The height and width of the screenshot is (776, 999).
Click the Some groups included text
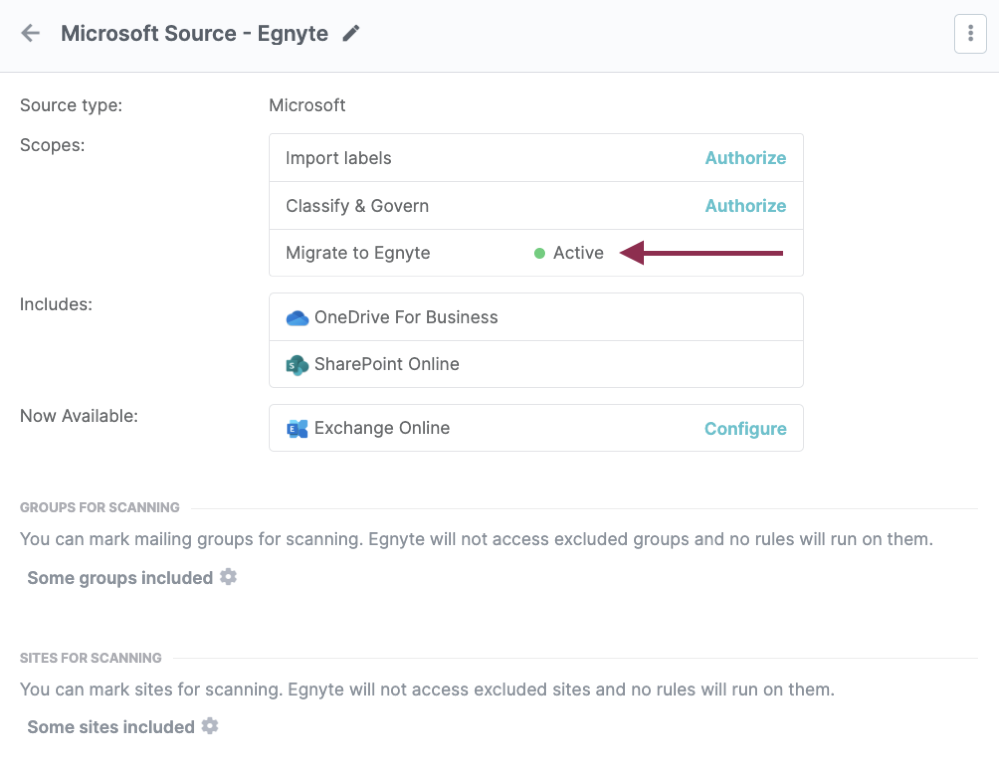point(120,578)
